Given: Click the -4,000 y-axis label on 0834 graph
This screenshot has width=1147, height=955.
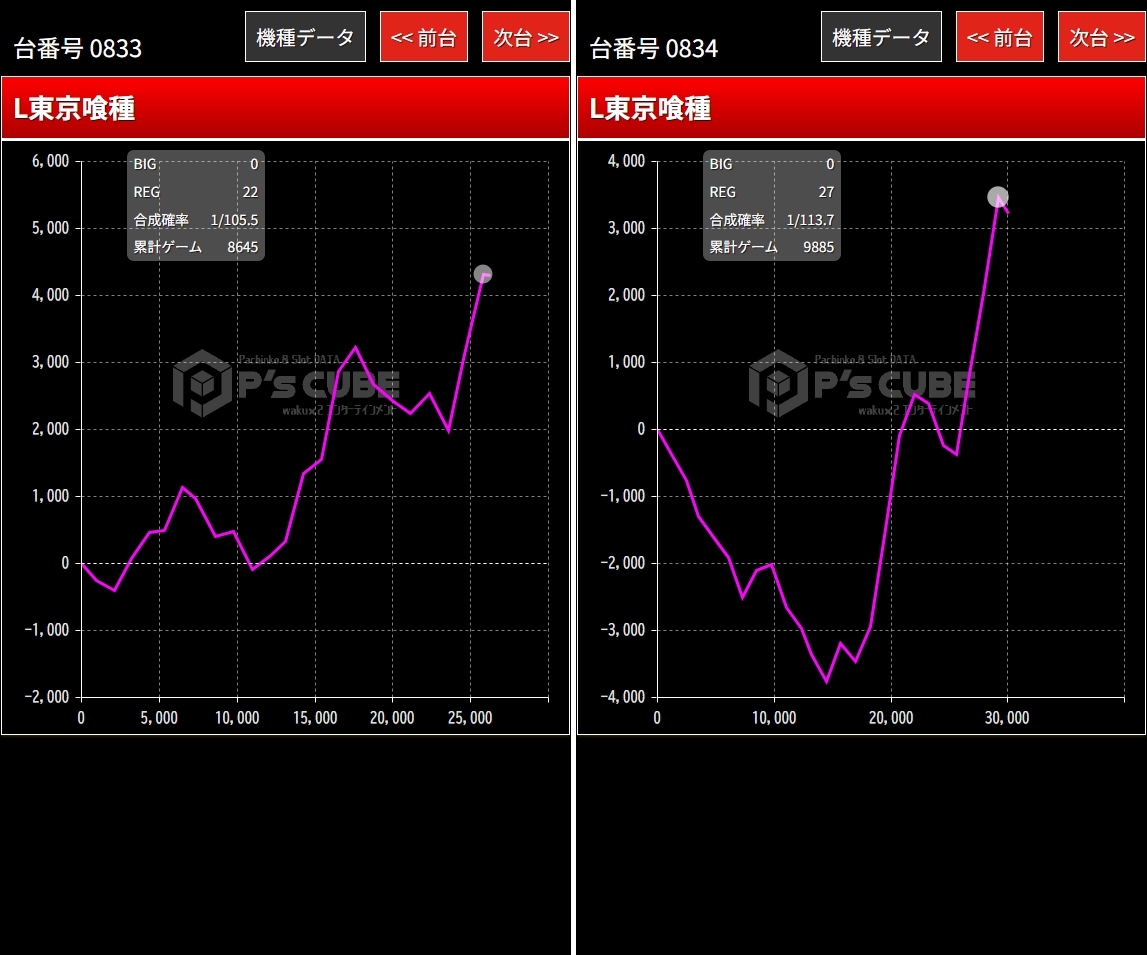Looking at the screenshot, I should (623, 697).
